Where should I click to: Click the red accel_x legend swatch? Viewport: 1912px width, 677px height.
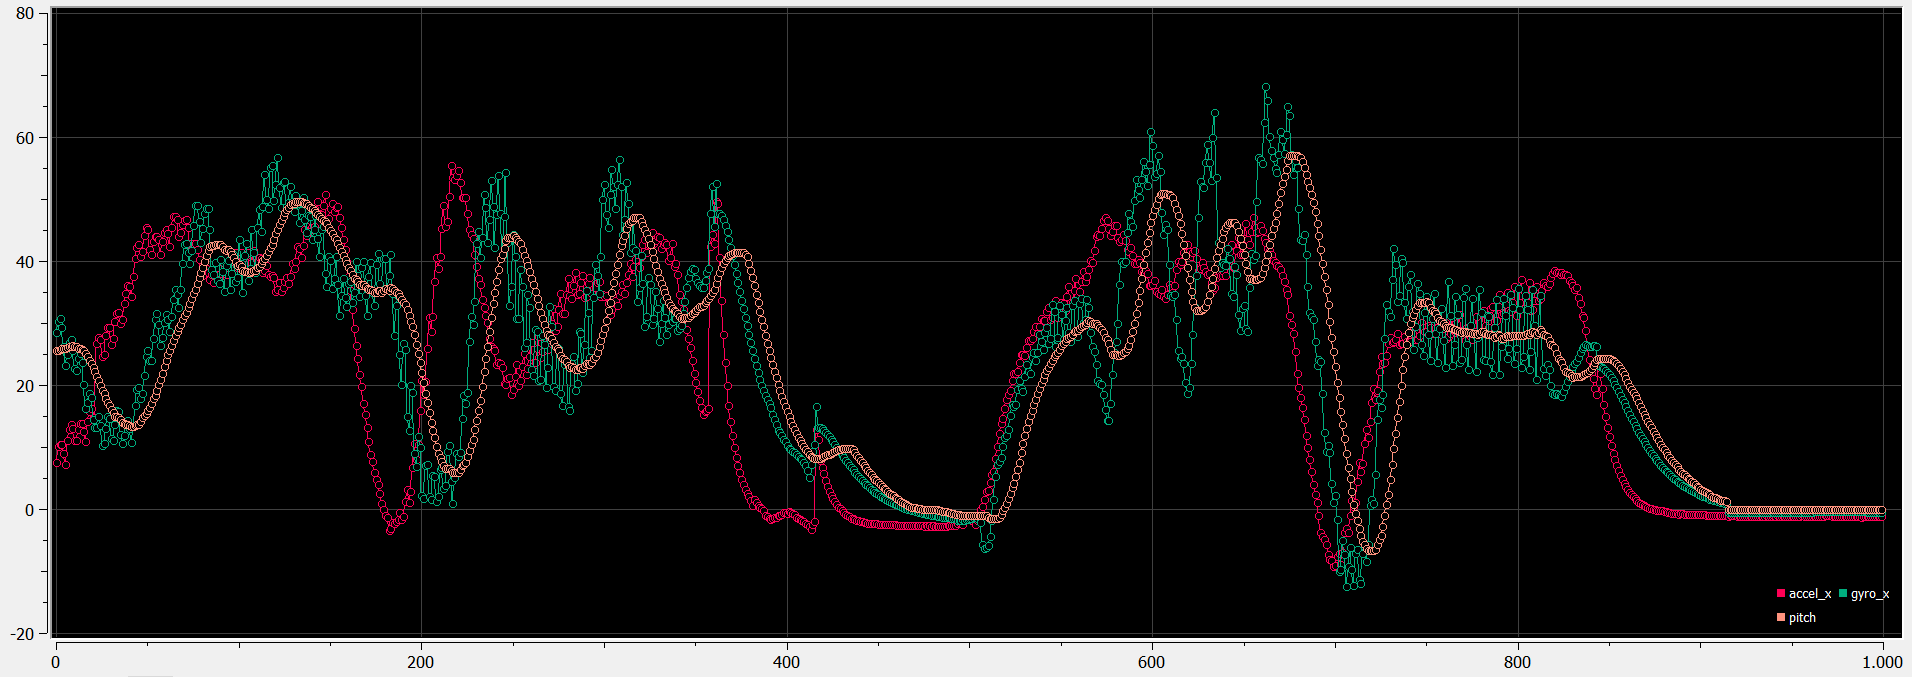[x=1781, y=594]
